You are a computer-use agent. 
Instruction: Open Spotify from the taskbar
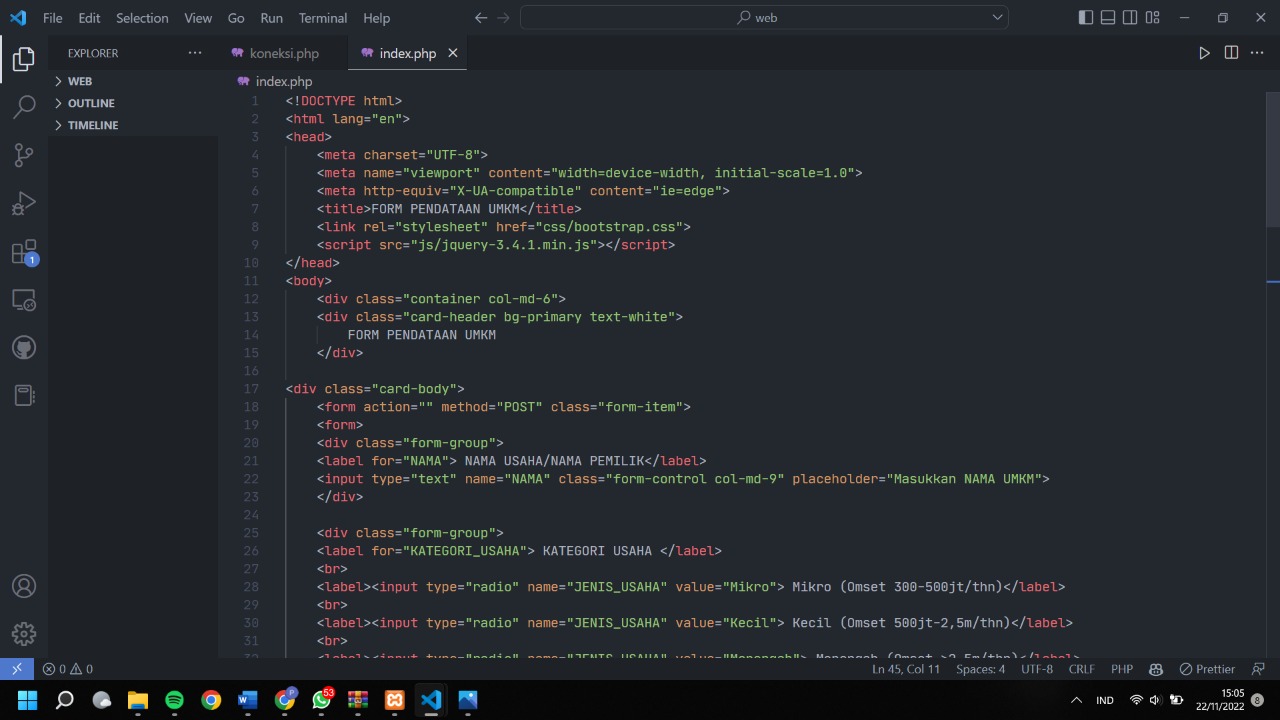pyautogui.click(x=174, y=700)
